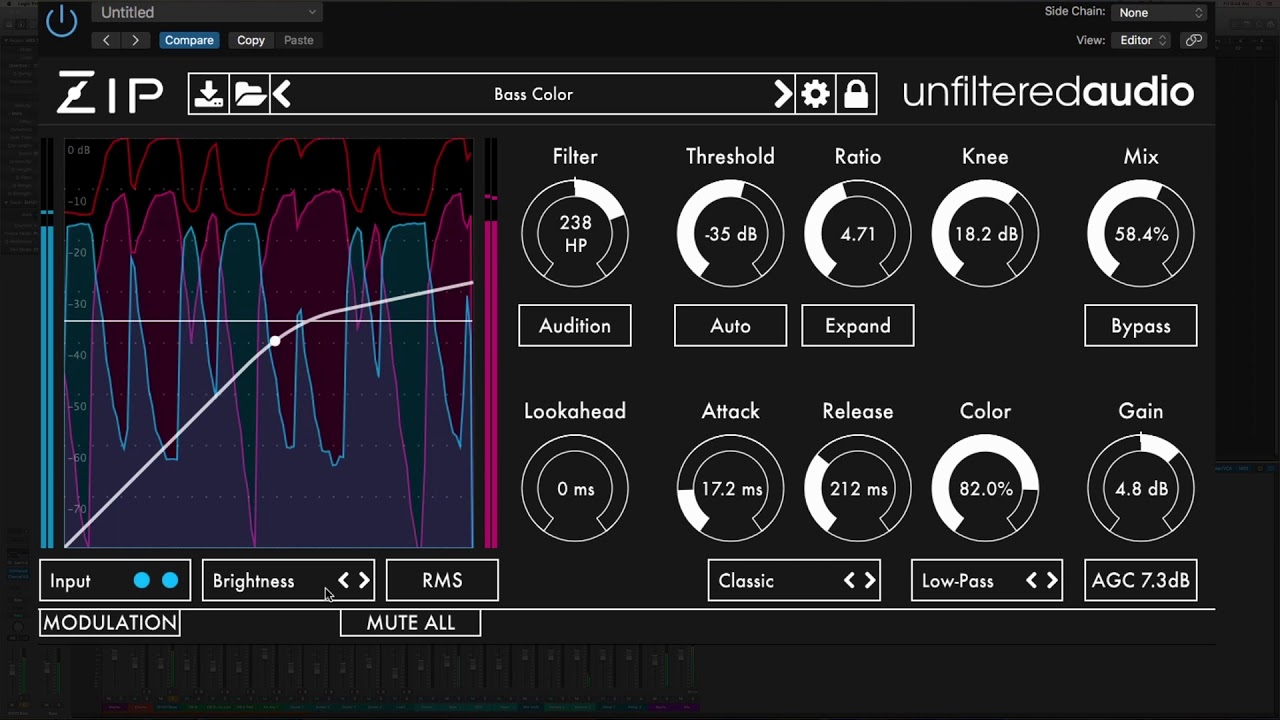This screenshot has width=1280, height=720.
Task: Select previous mode left of Brightness arrows
Action: pyautogui.click(x=343, y=581)
